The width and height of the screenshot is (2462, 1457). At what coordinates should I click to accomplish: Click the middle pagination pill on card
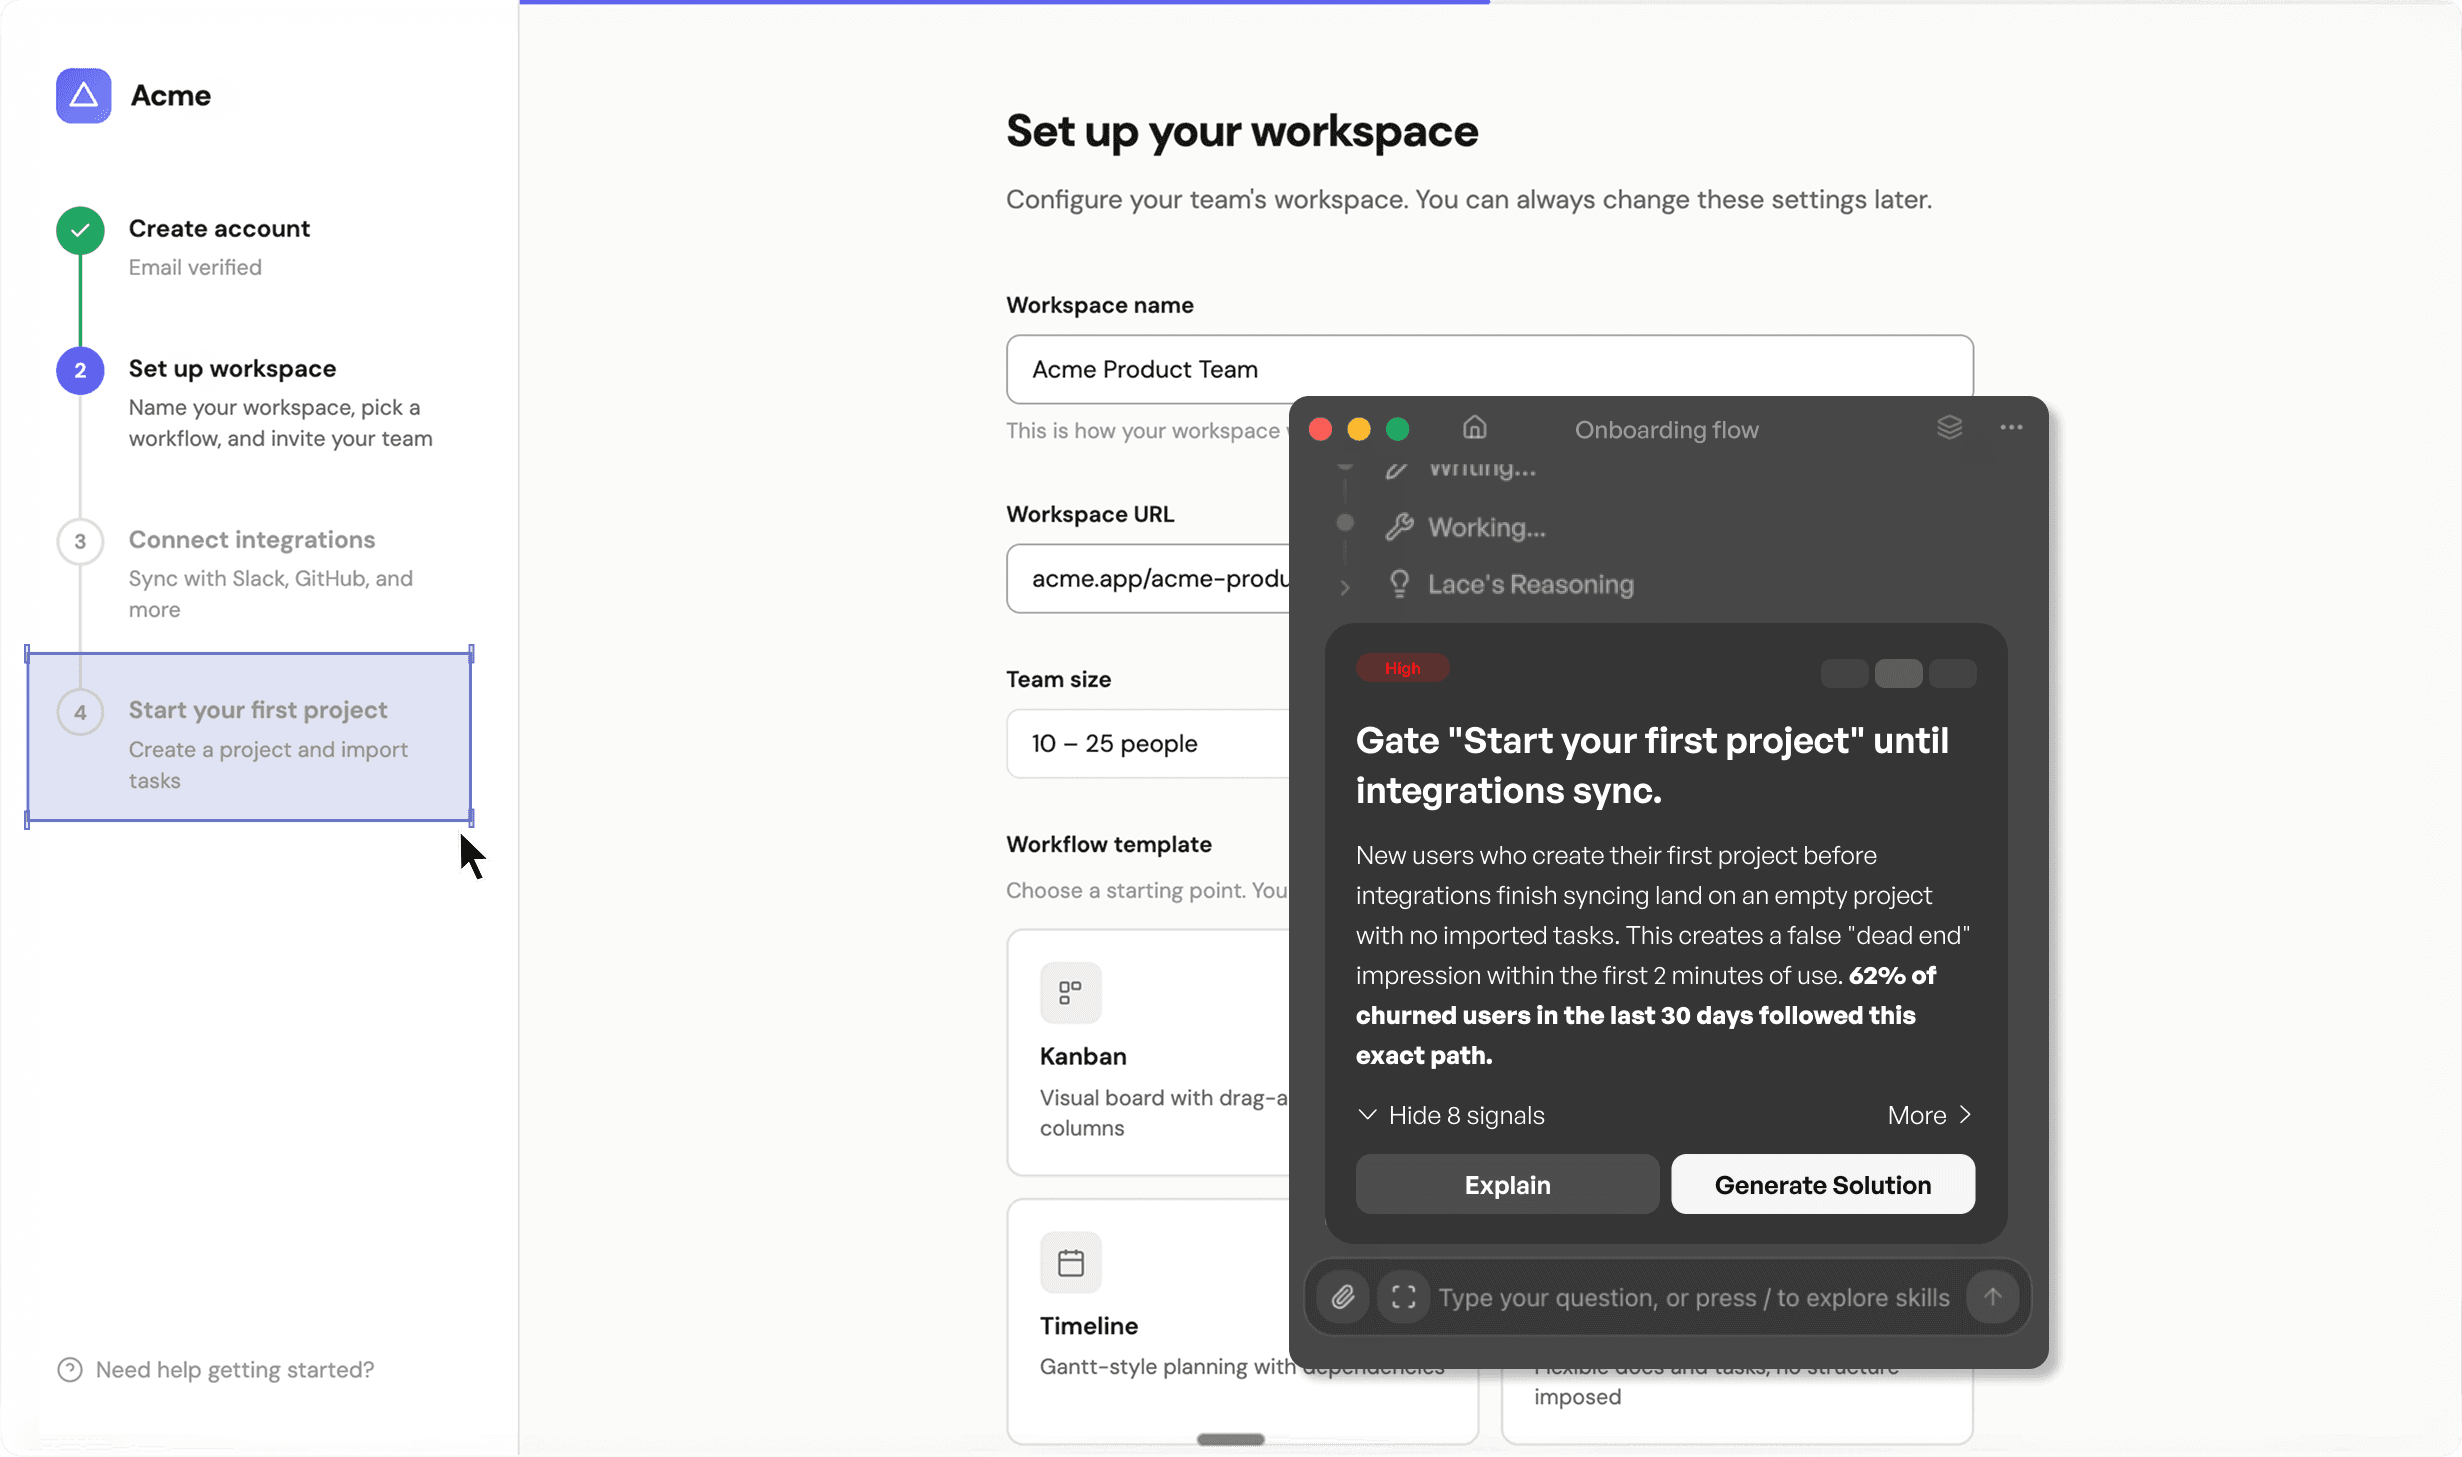pos(1897,674)
